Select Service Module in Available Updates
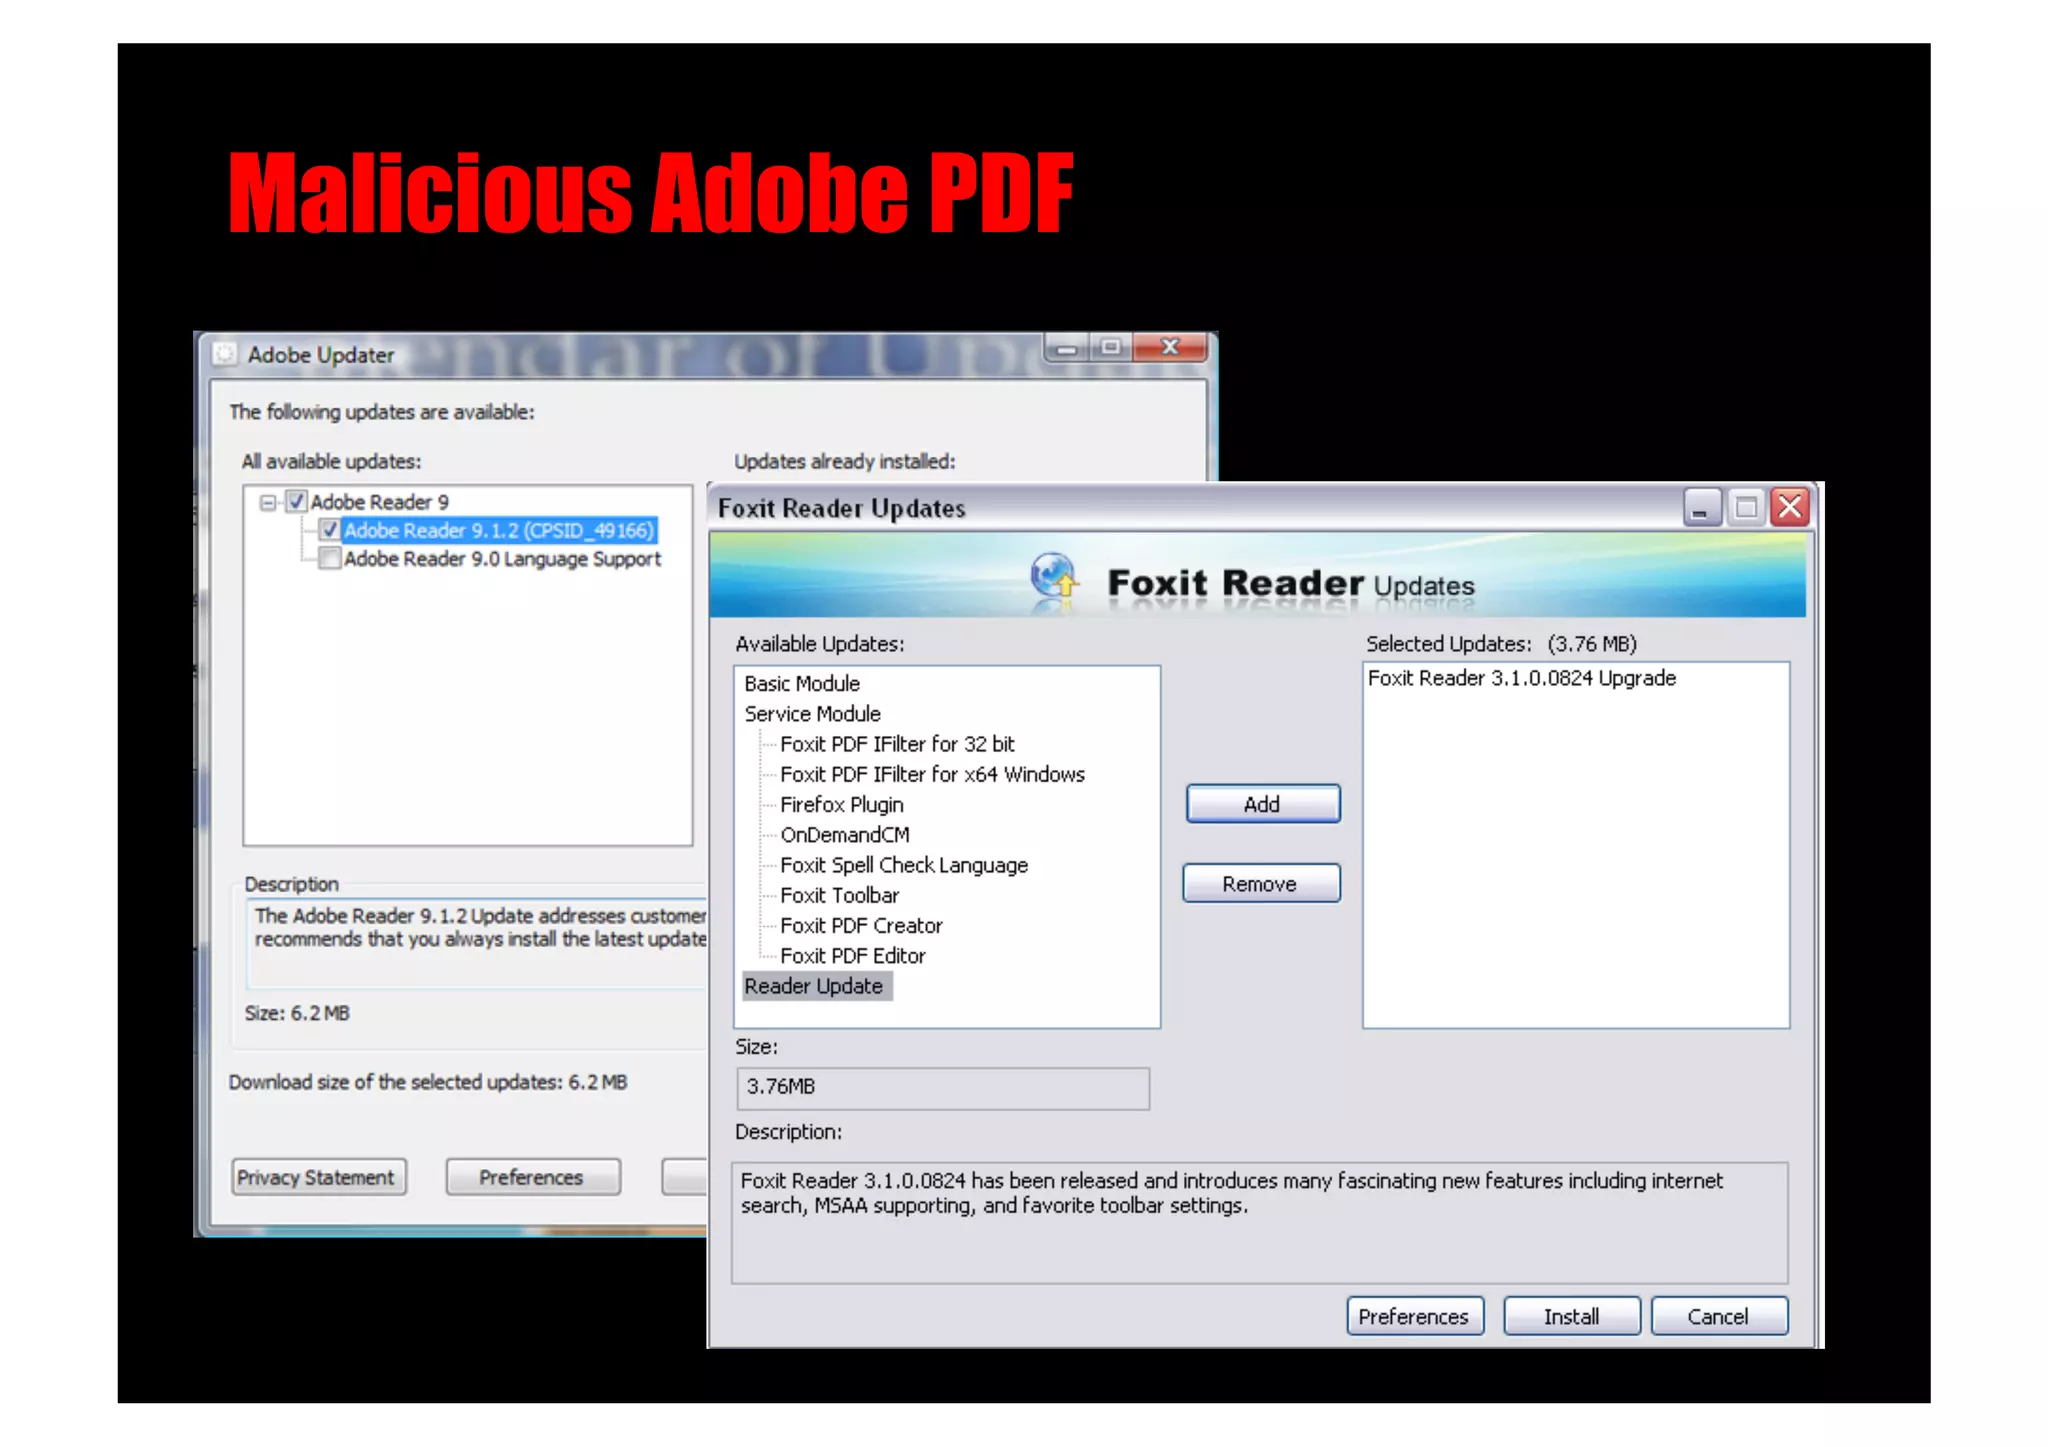 coord(812,714)
